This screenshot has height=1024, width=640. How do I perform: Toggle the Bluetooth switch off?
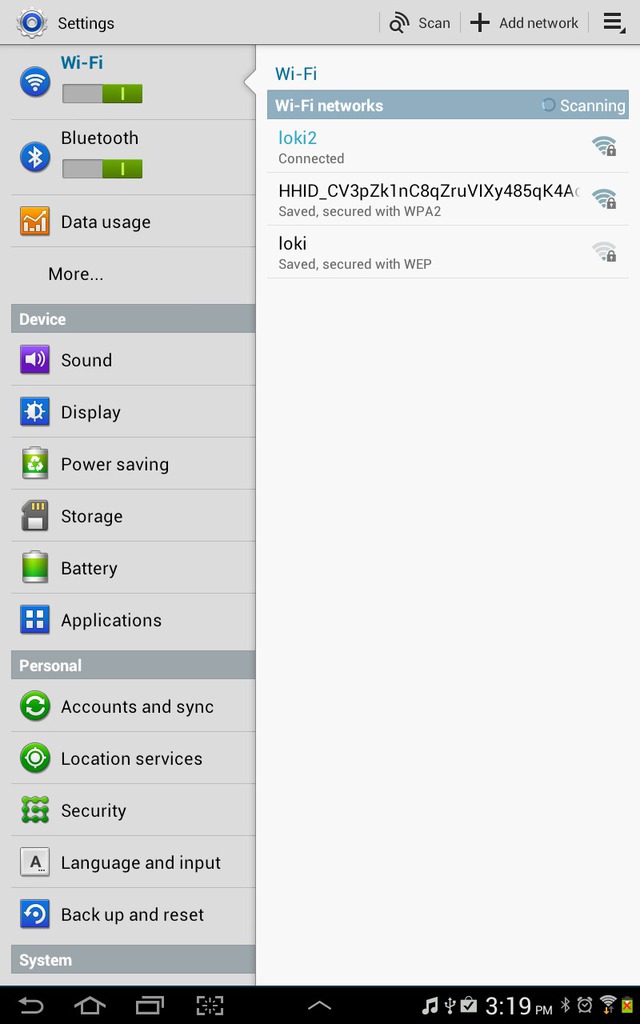point(103,169)
